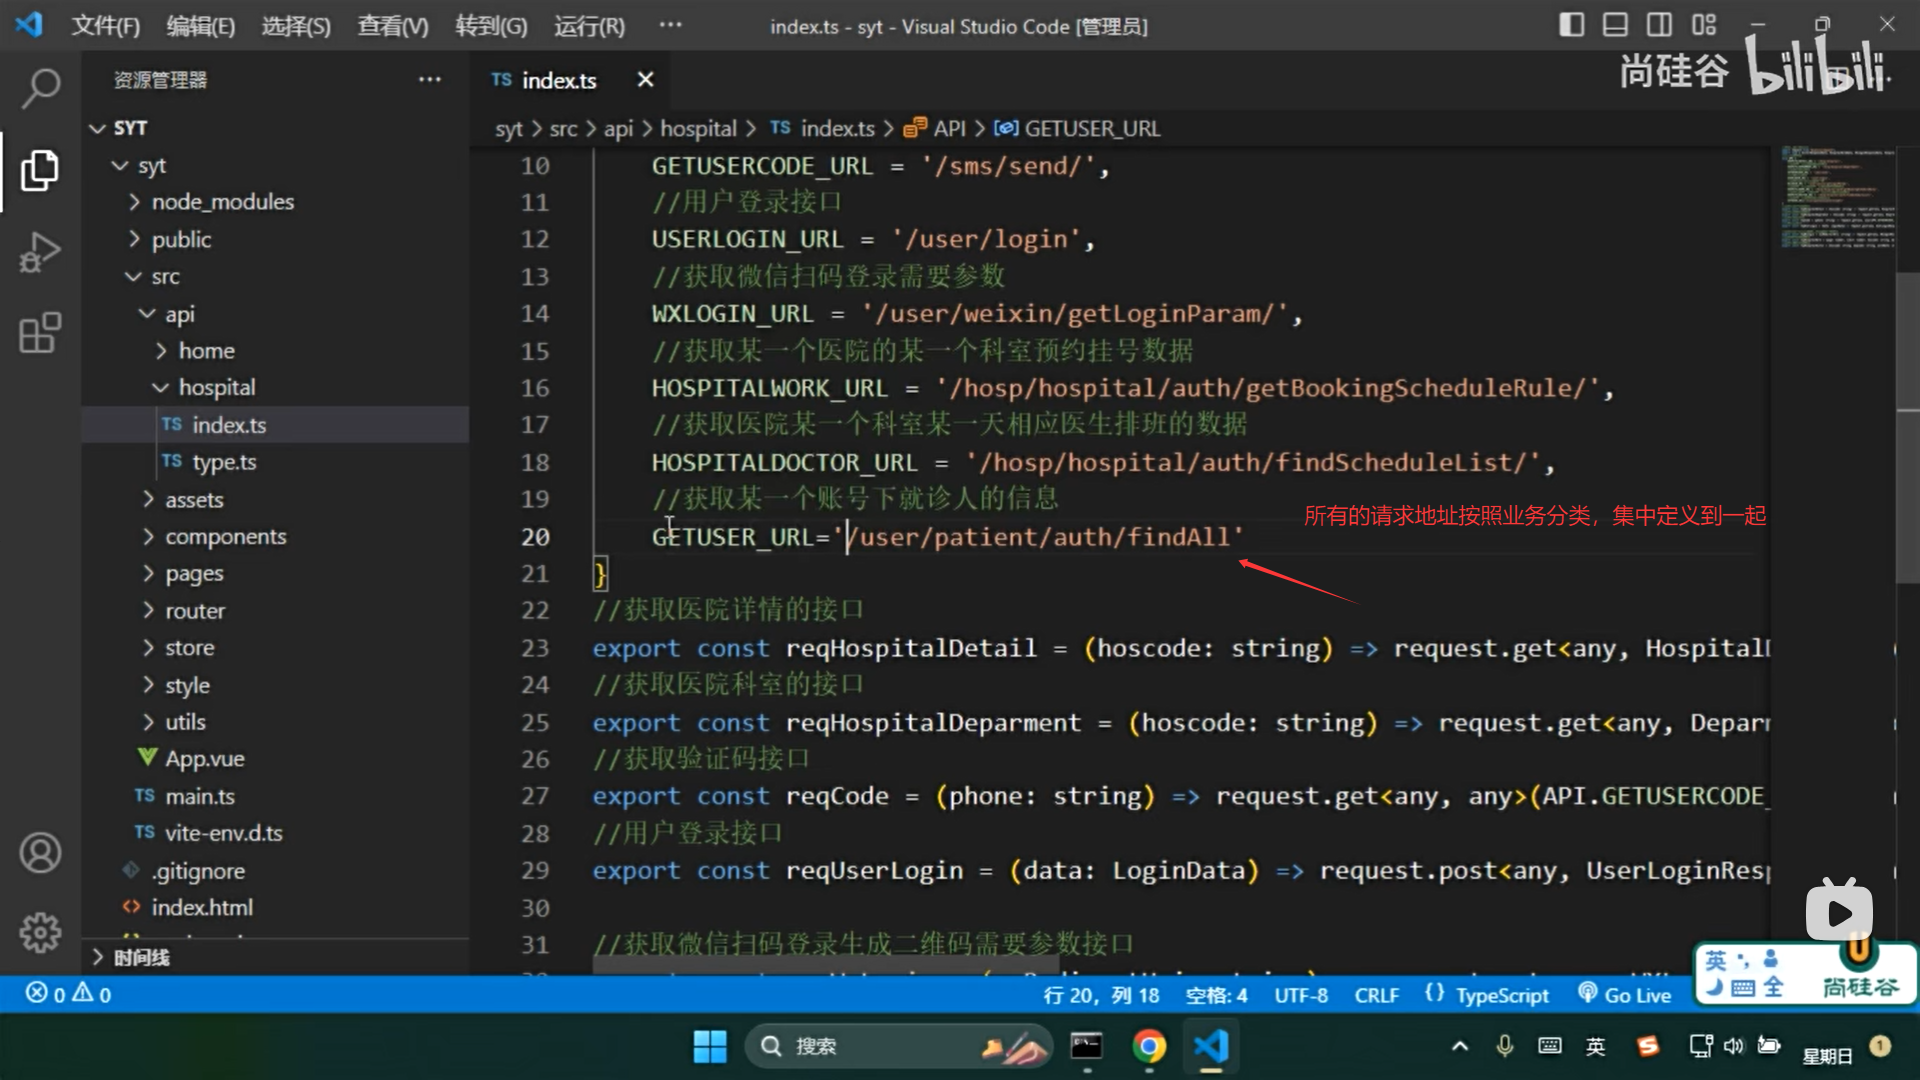Screen dimensions: 1920x1080
Task: Expand the Timeline section
Action: pyautogui.click(x=140, y=957)
